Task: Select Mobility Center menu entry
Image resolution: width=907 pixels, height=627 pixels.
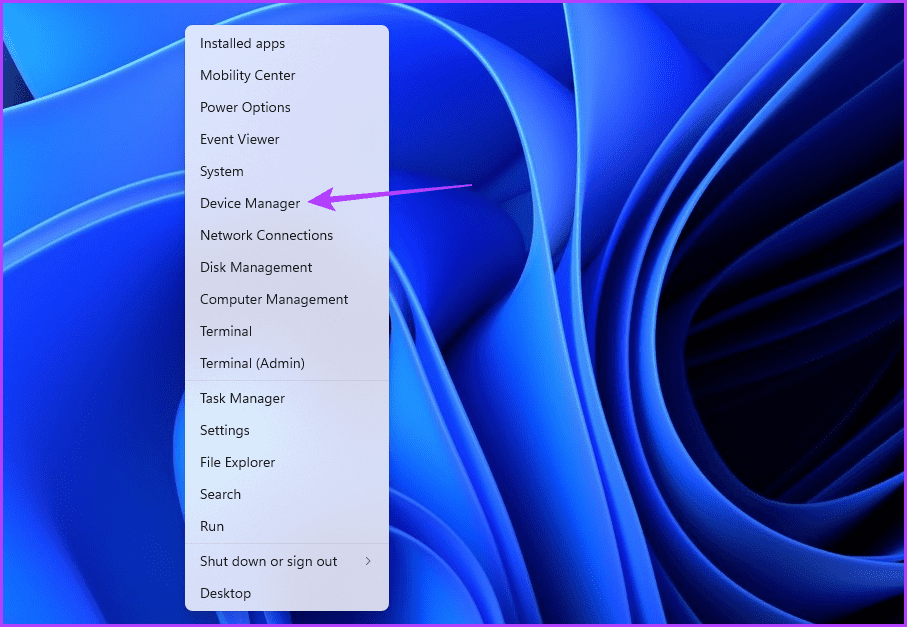Action: 247,76
